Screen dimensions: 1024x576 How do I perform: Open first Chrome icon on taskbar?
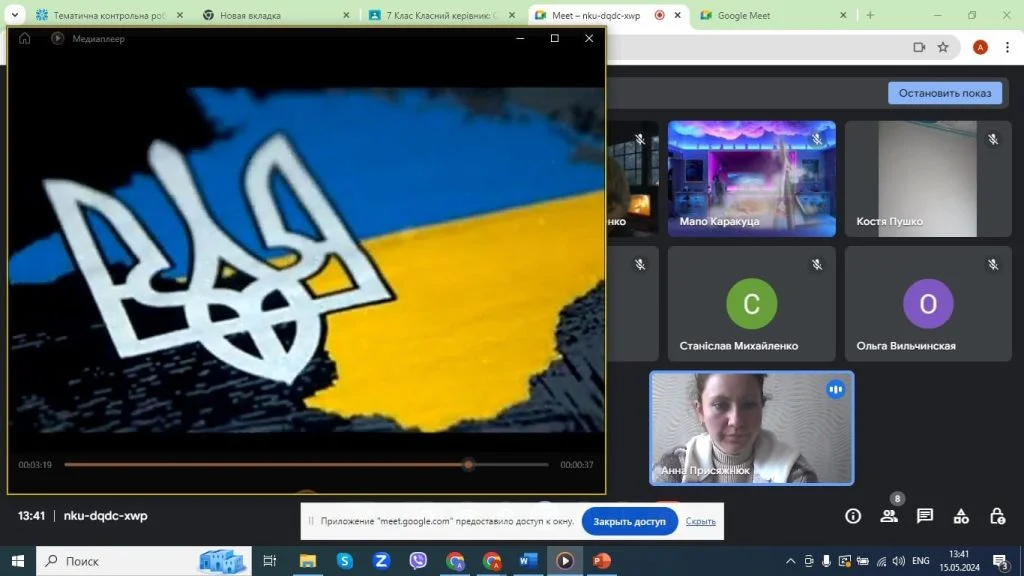(x=455, y=561)
